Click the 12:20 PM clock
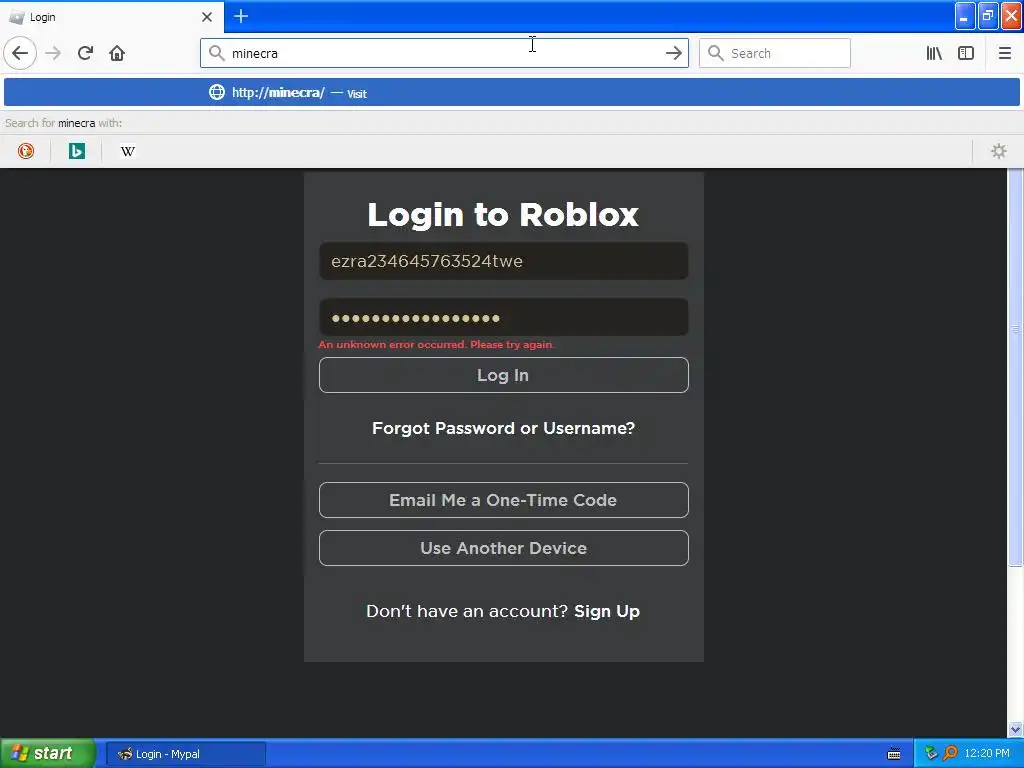 987,754
